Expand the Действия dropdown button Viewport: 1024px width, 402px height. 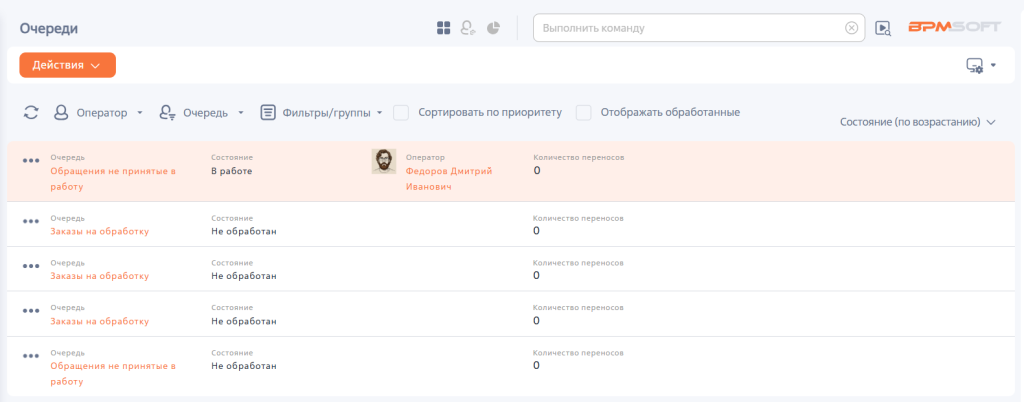[x=67, y=65]
